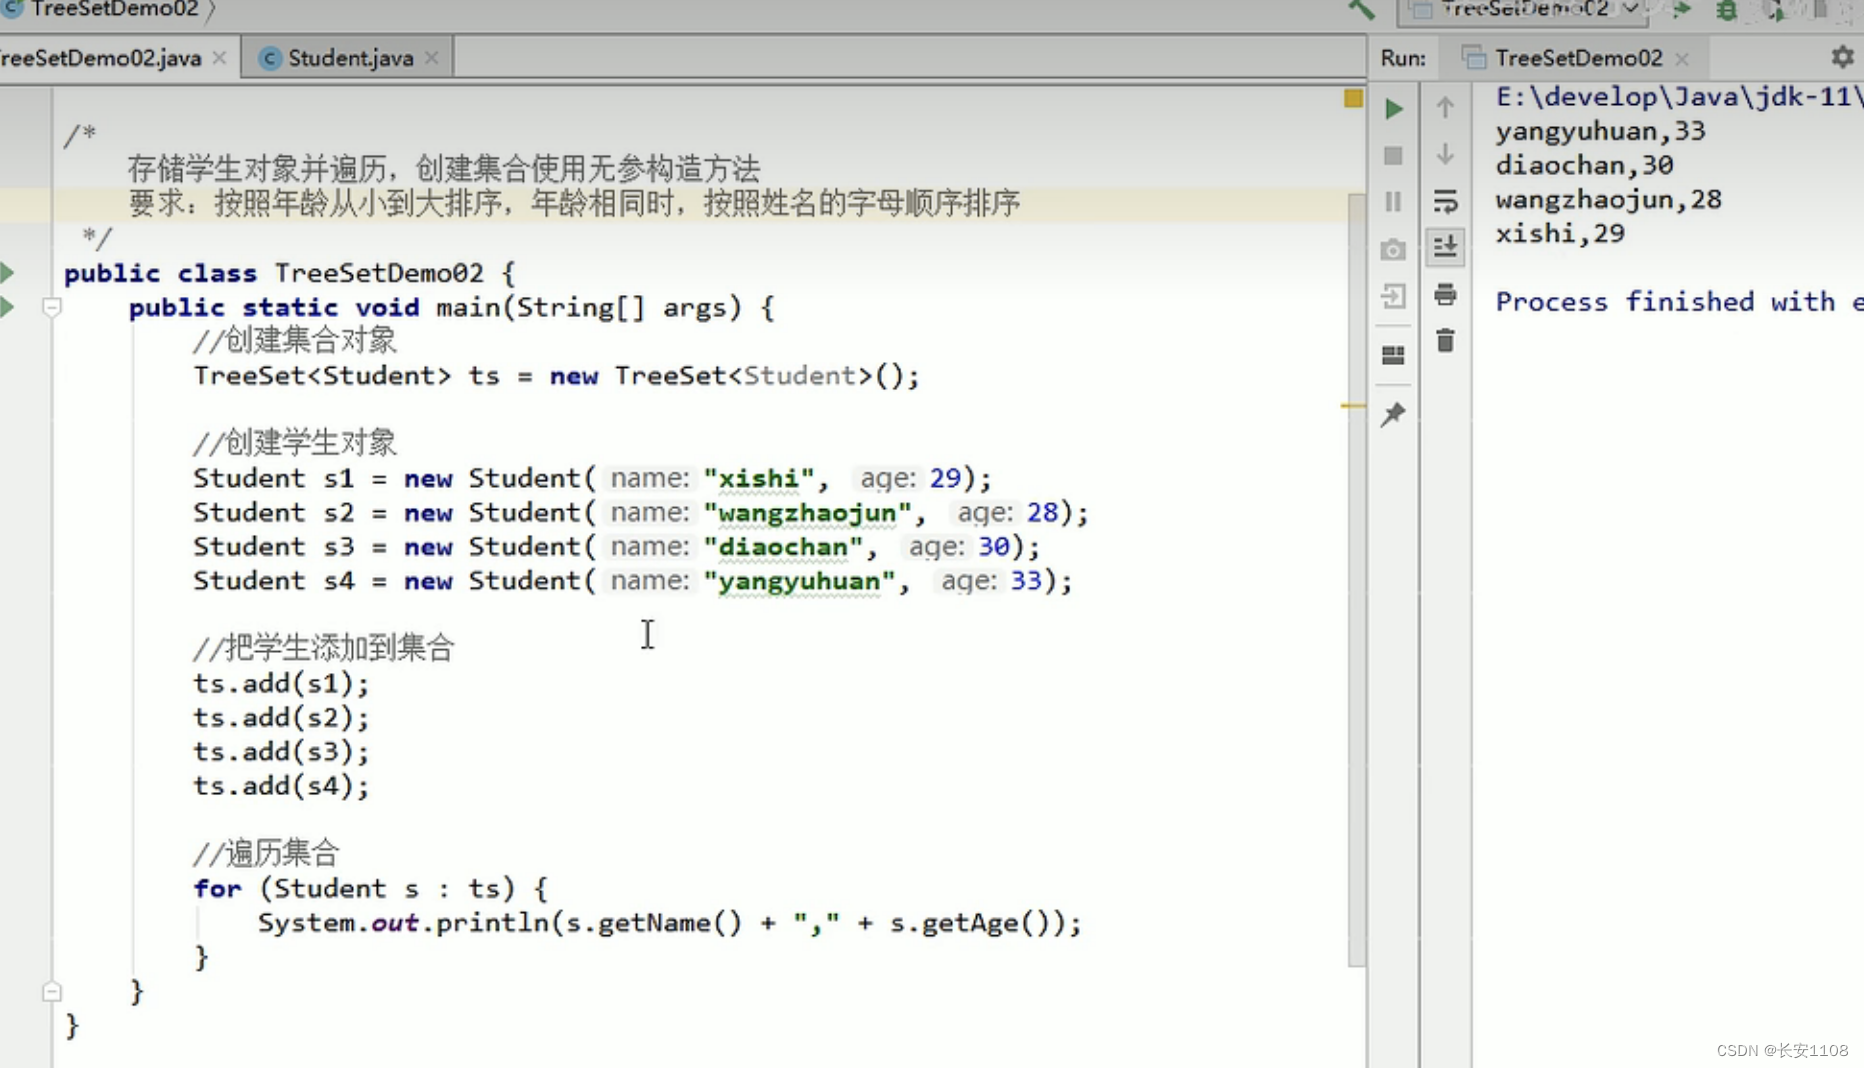Click the camera Dump Threads icon
1864x1068 pixels.
[1393, 249]
